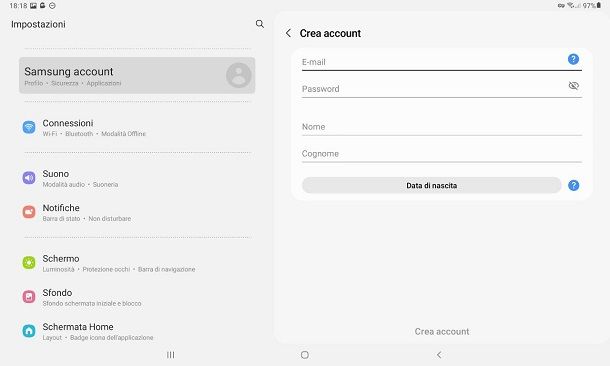Tap the Schermo brightness icon
This screenshot has width=610, height=366.
29,263
